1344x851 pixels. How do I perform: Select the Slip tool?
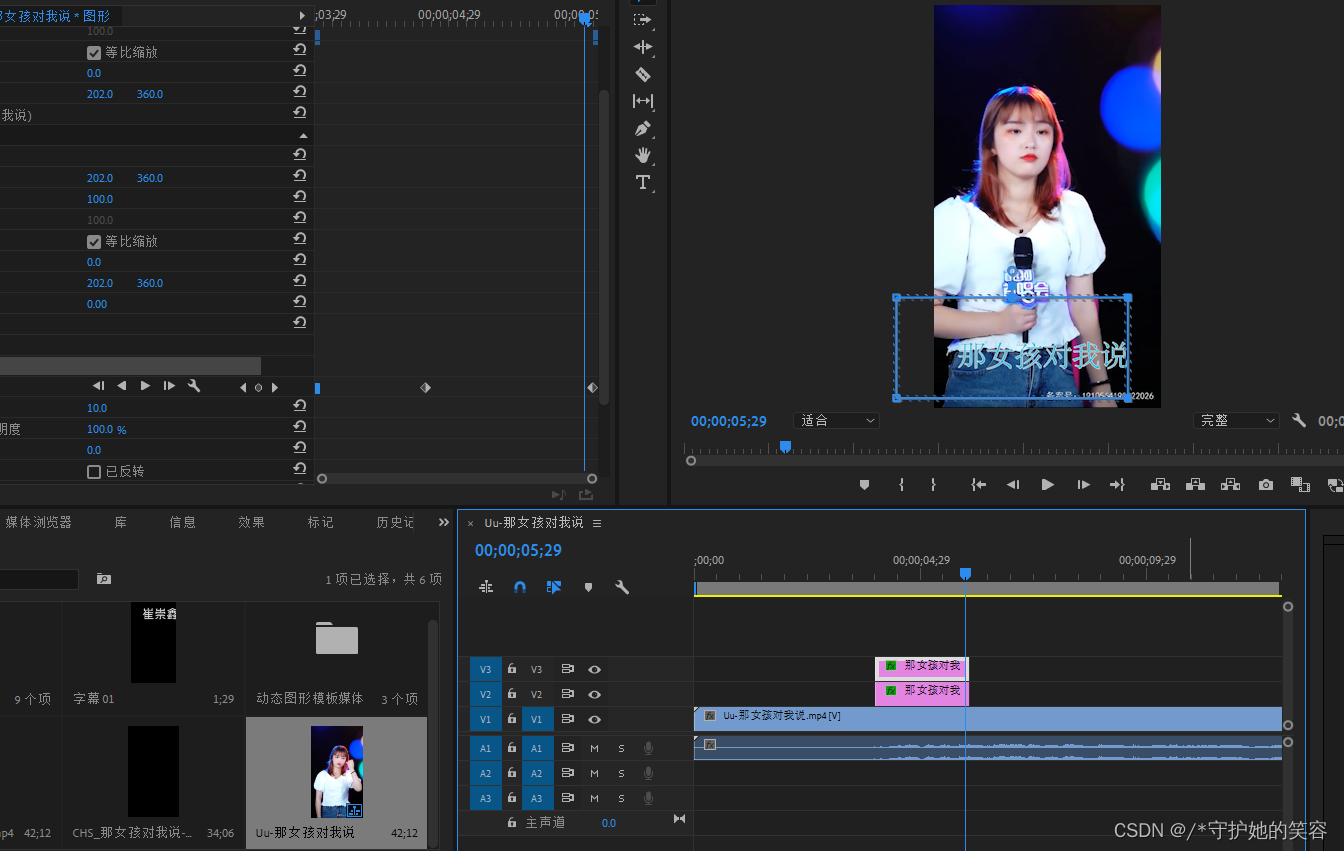click(643, 101)
